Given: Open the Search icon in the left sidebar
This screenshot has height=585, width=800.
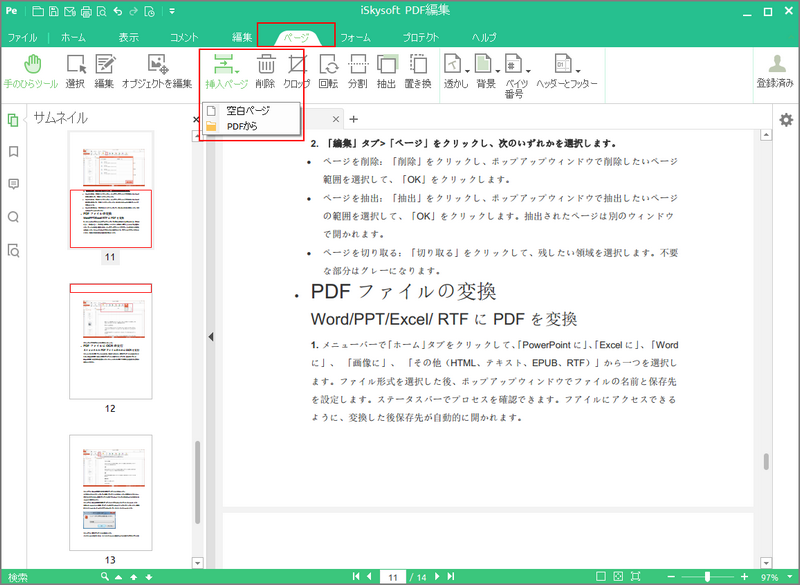Looking at the screenshot, I should [x=12, y=213].
